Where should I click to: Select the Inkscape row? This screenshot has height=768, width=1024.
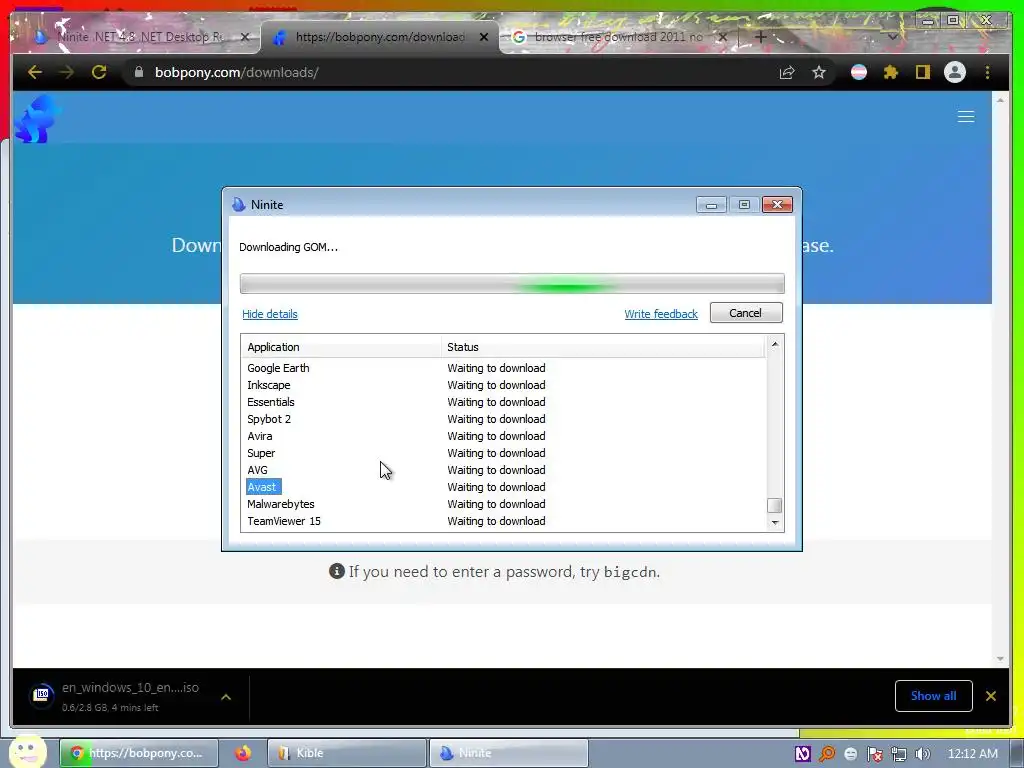click(503, 385)
